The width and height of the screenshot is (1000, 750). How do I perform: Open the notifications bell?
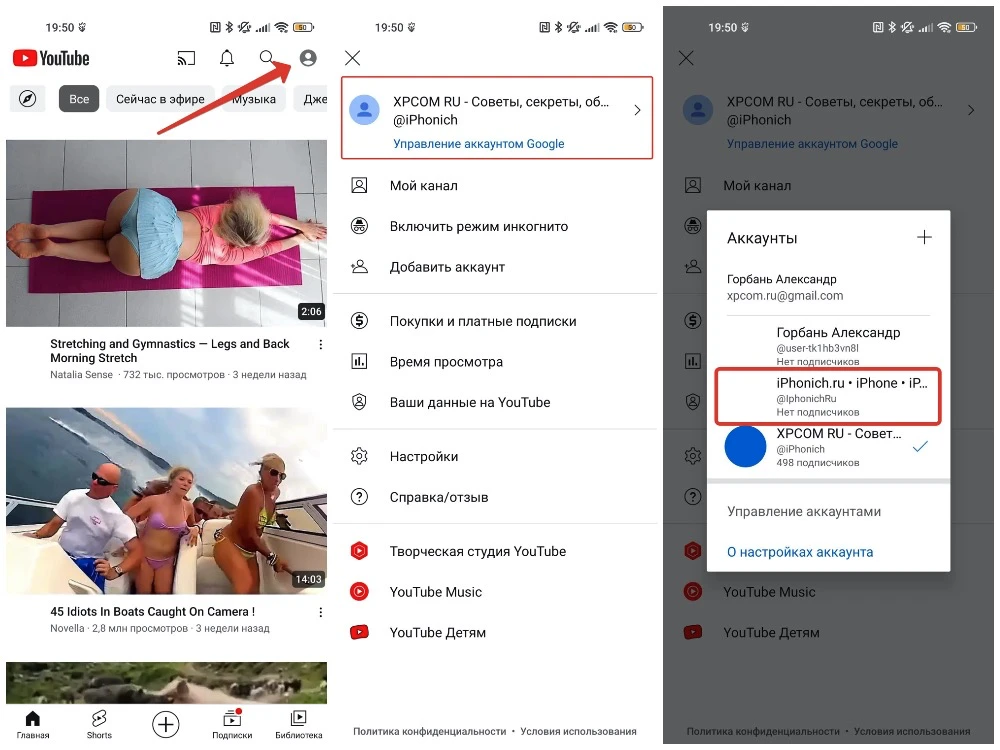[x=227, y=59]
